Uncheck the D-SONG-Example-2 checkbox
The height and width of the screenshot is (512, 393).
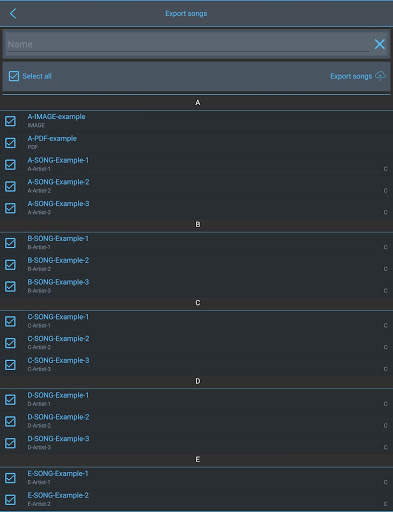[10, 421]
